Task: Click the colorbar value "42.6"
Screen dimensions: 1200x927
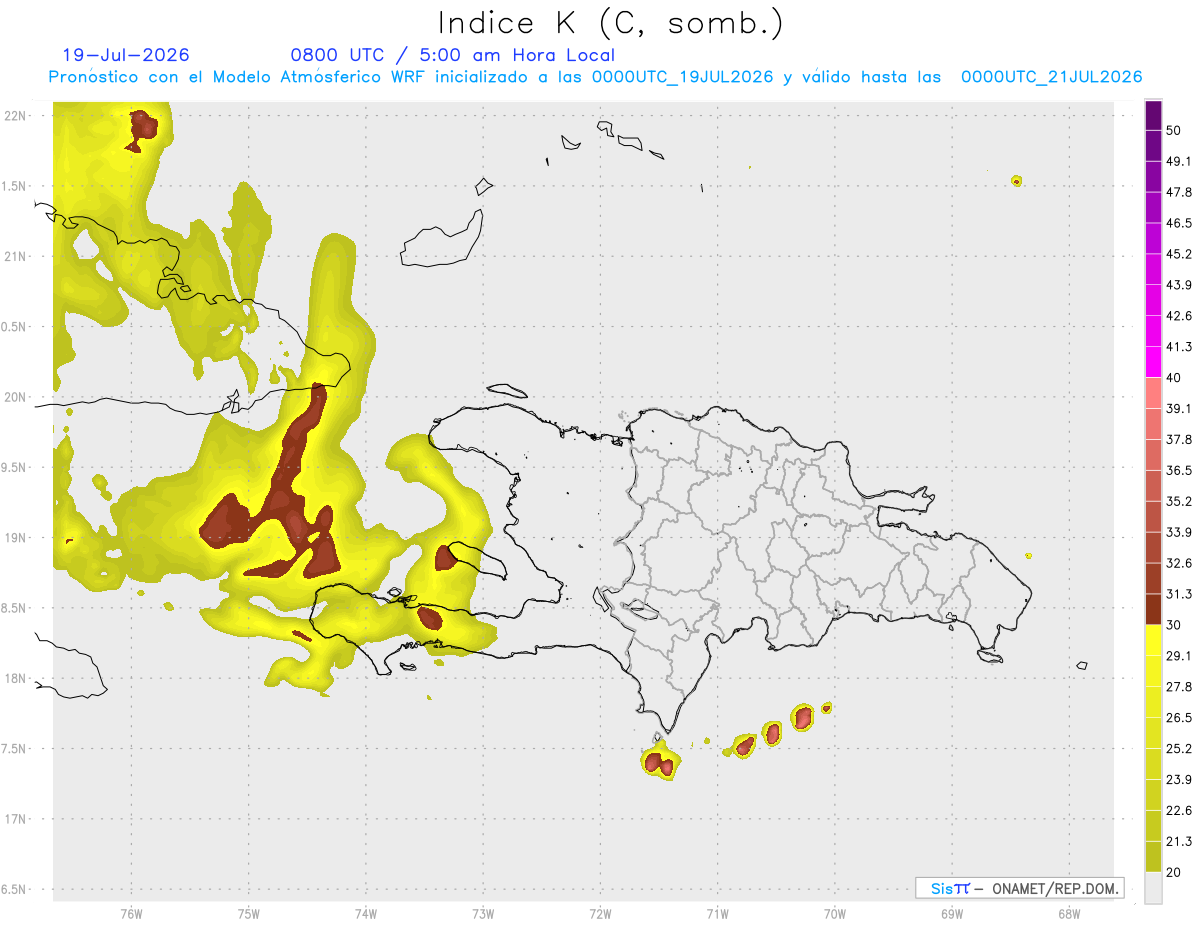Action: pos(1179,316)
